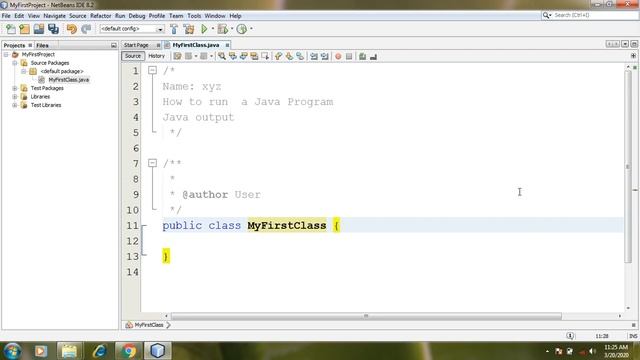Open the Profile Project dropdown arrow
Image resolution: width=640 pixels, height=360 pixels.
(x=251, y=29)
